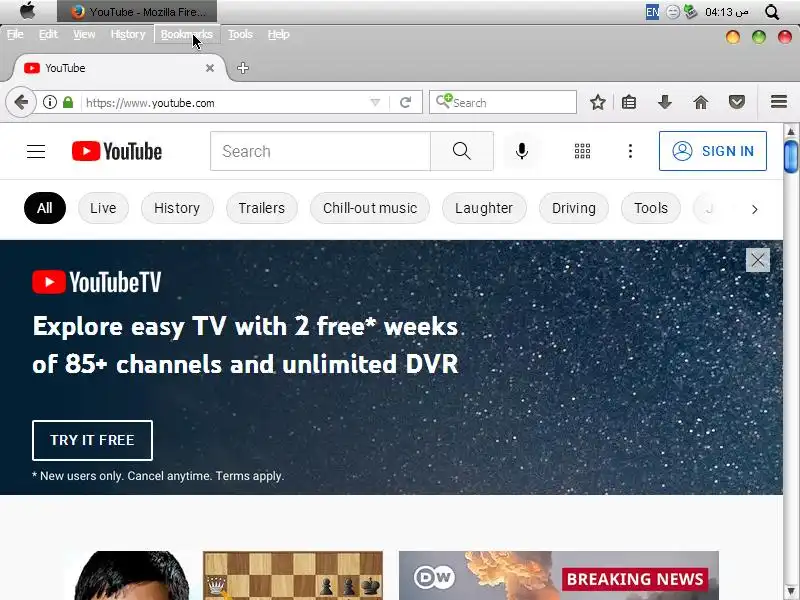This screenshot has width=800, height=600.
Task: Filter videos by Chill-out music chip
Action: point(370,208)
